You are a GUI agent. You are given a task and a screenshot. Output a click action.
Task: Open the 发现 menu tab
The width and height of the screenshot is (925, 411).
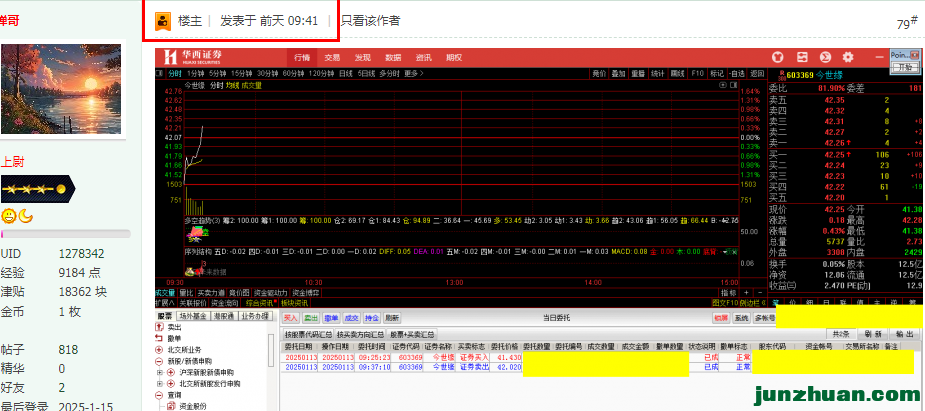pyautogui.click(x=363, y=57)
